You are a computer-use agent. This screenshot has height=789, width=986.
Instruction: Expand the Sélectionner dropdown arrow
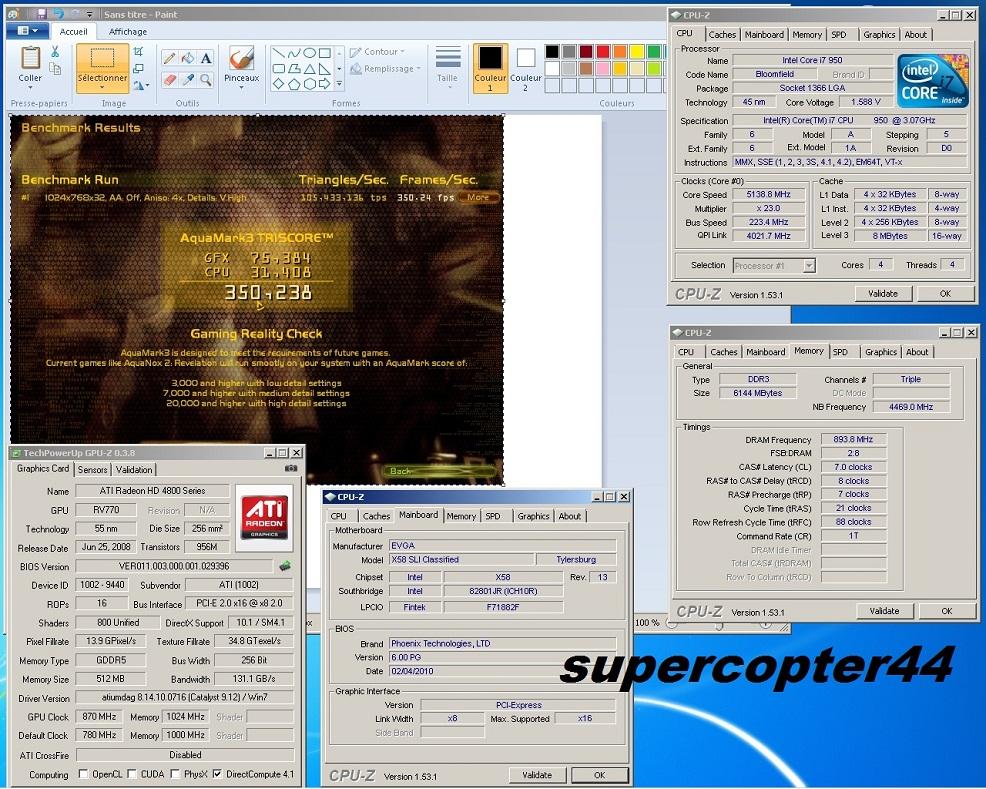click(x=102, y=87)
